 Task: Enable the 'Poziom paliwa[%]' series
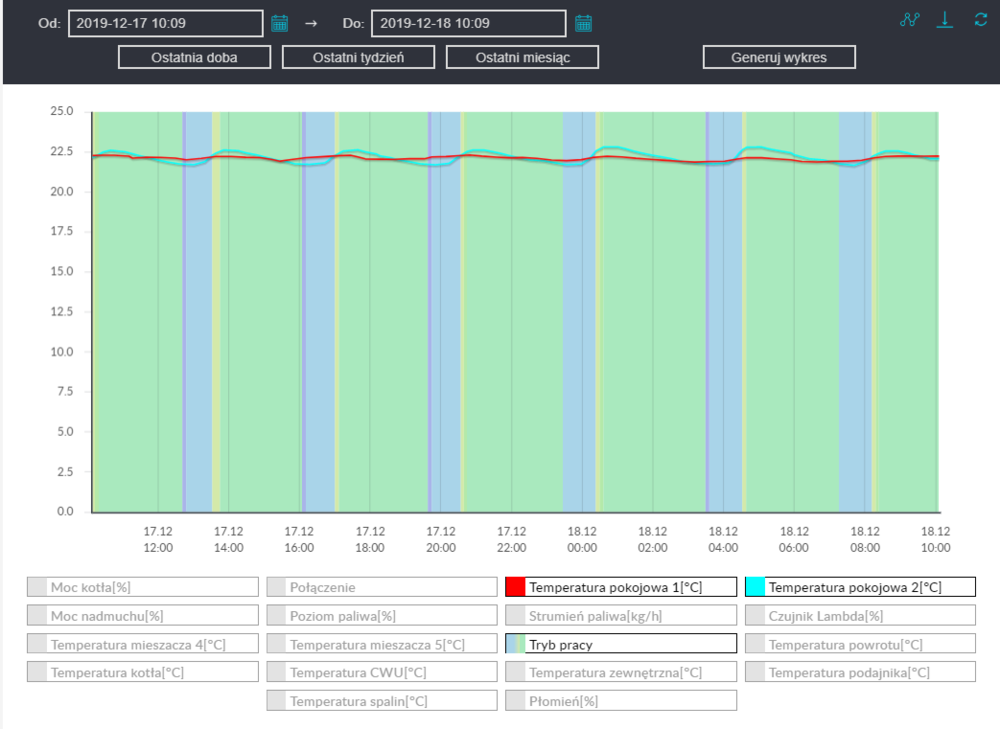point(381,615)
